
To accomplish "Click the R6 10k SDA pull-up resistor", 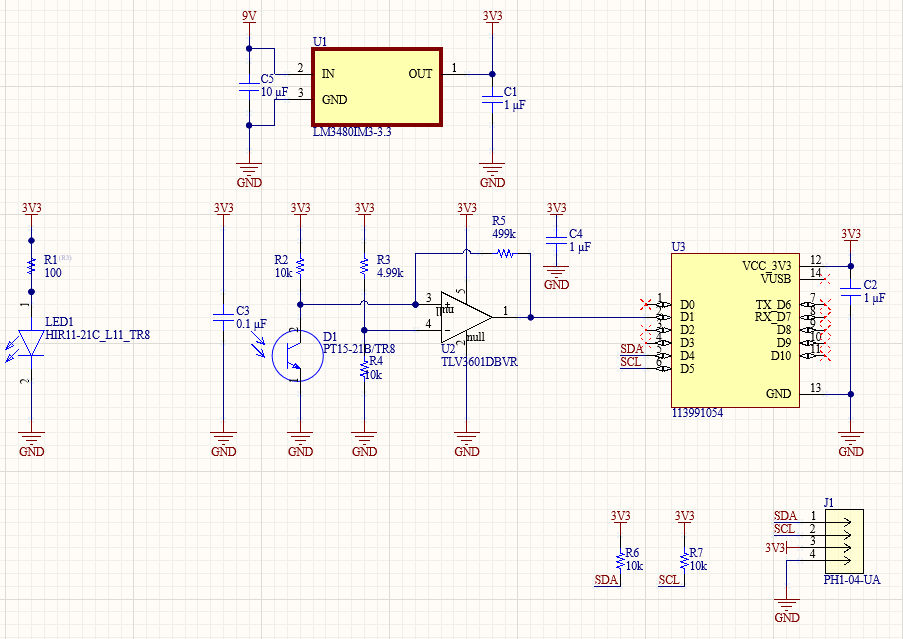I will 620,558.
